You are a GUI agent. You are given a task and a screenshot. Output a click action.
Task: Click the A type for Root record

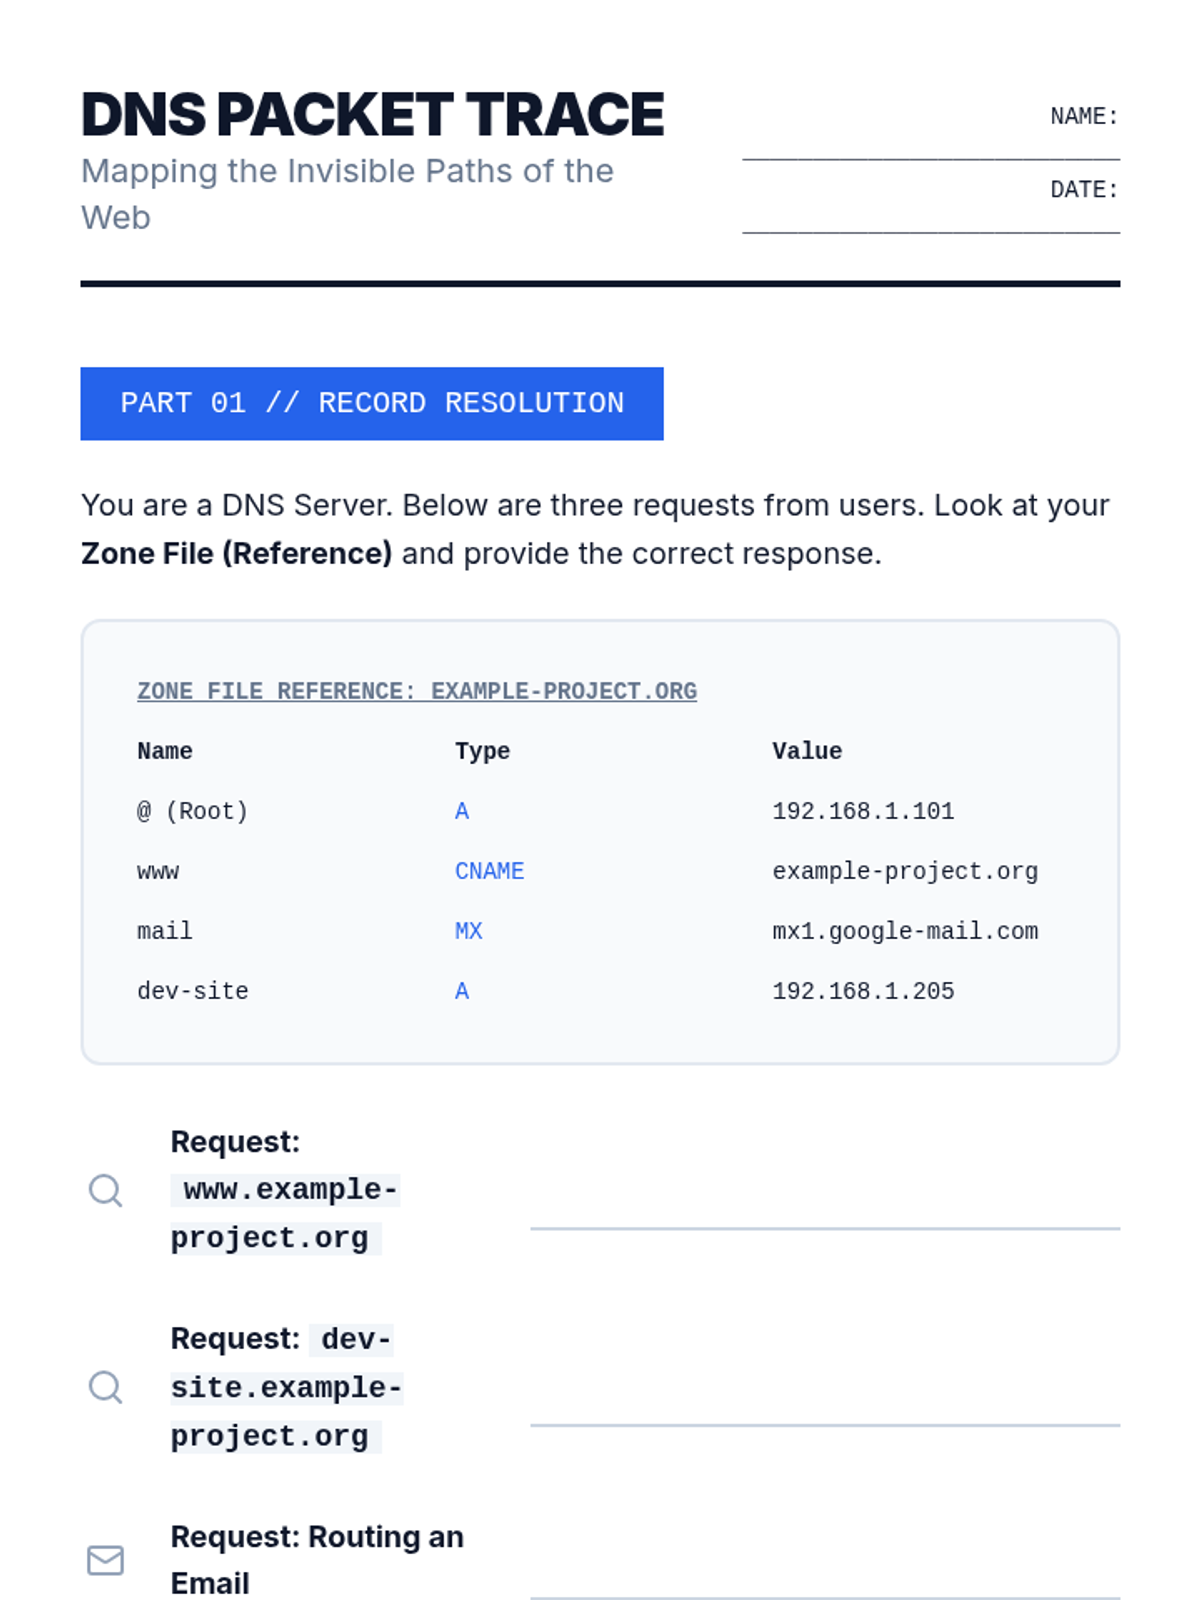point(461,811)
